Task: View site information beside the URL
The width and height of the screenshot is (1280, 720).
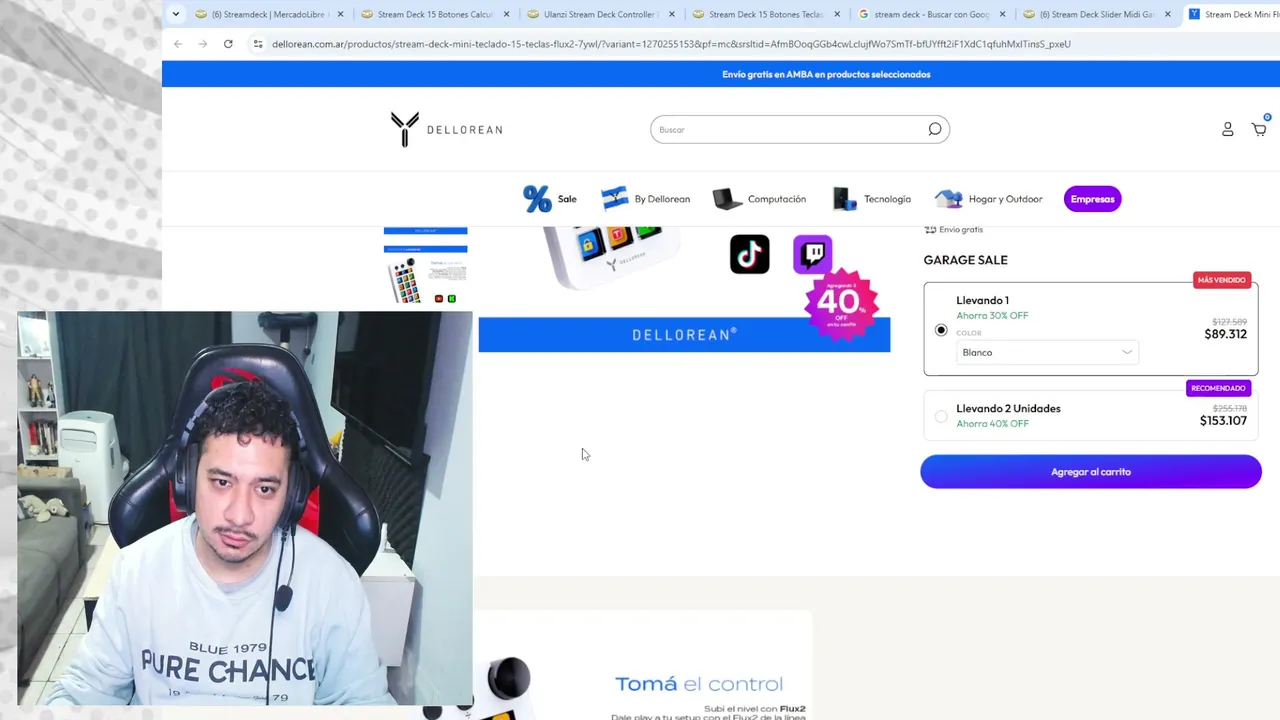Action: click(x=258, y=44)
